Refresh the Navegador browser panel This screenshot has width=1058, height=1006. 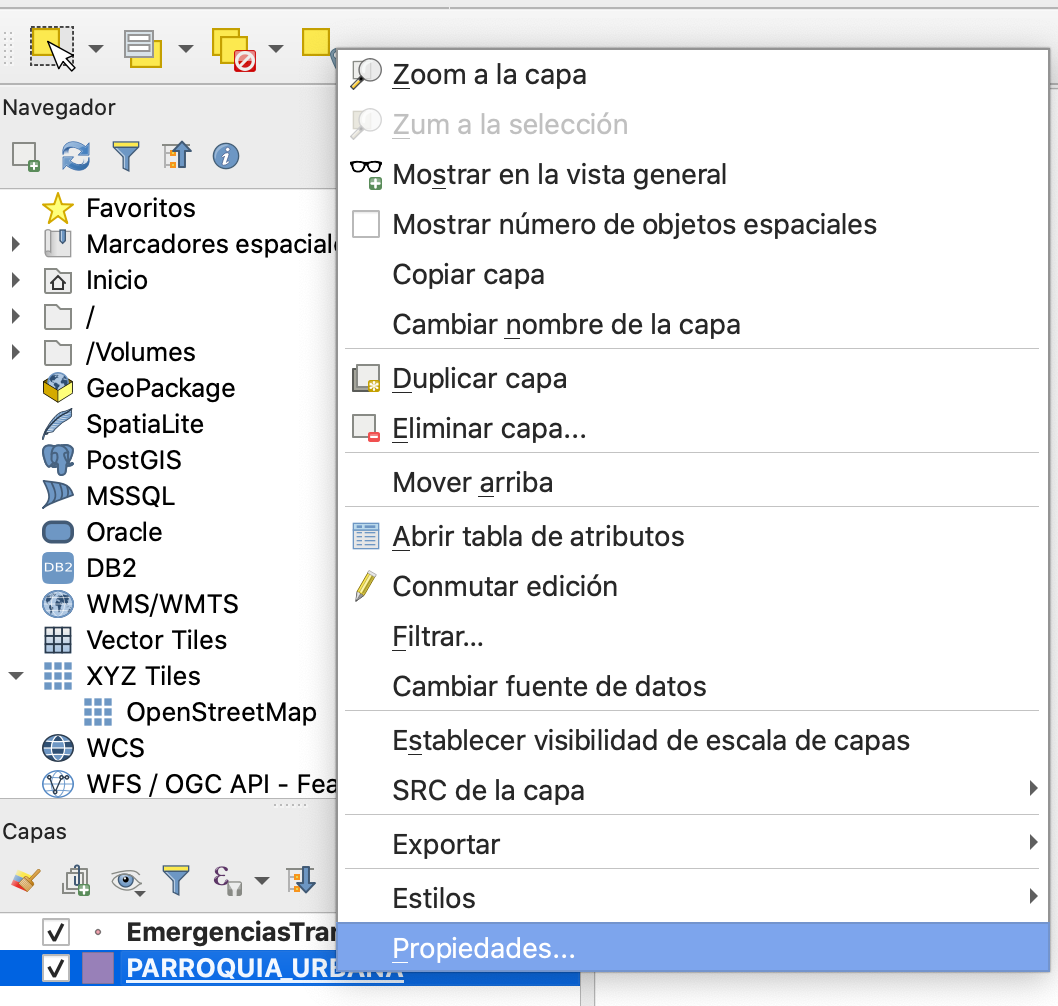point(76,156)
